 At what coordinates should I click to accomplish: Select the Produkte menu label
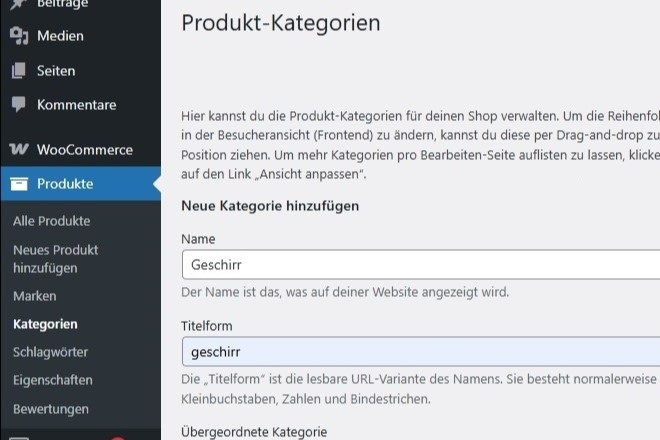coord(65,184)
